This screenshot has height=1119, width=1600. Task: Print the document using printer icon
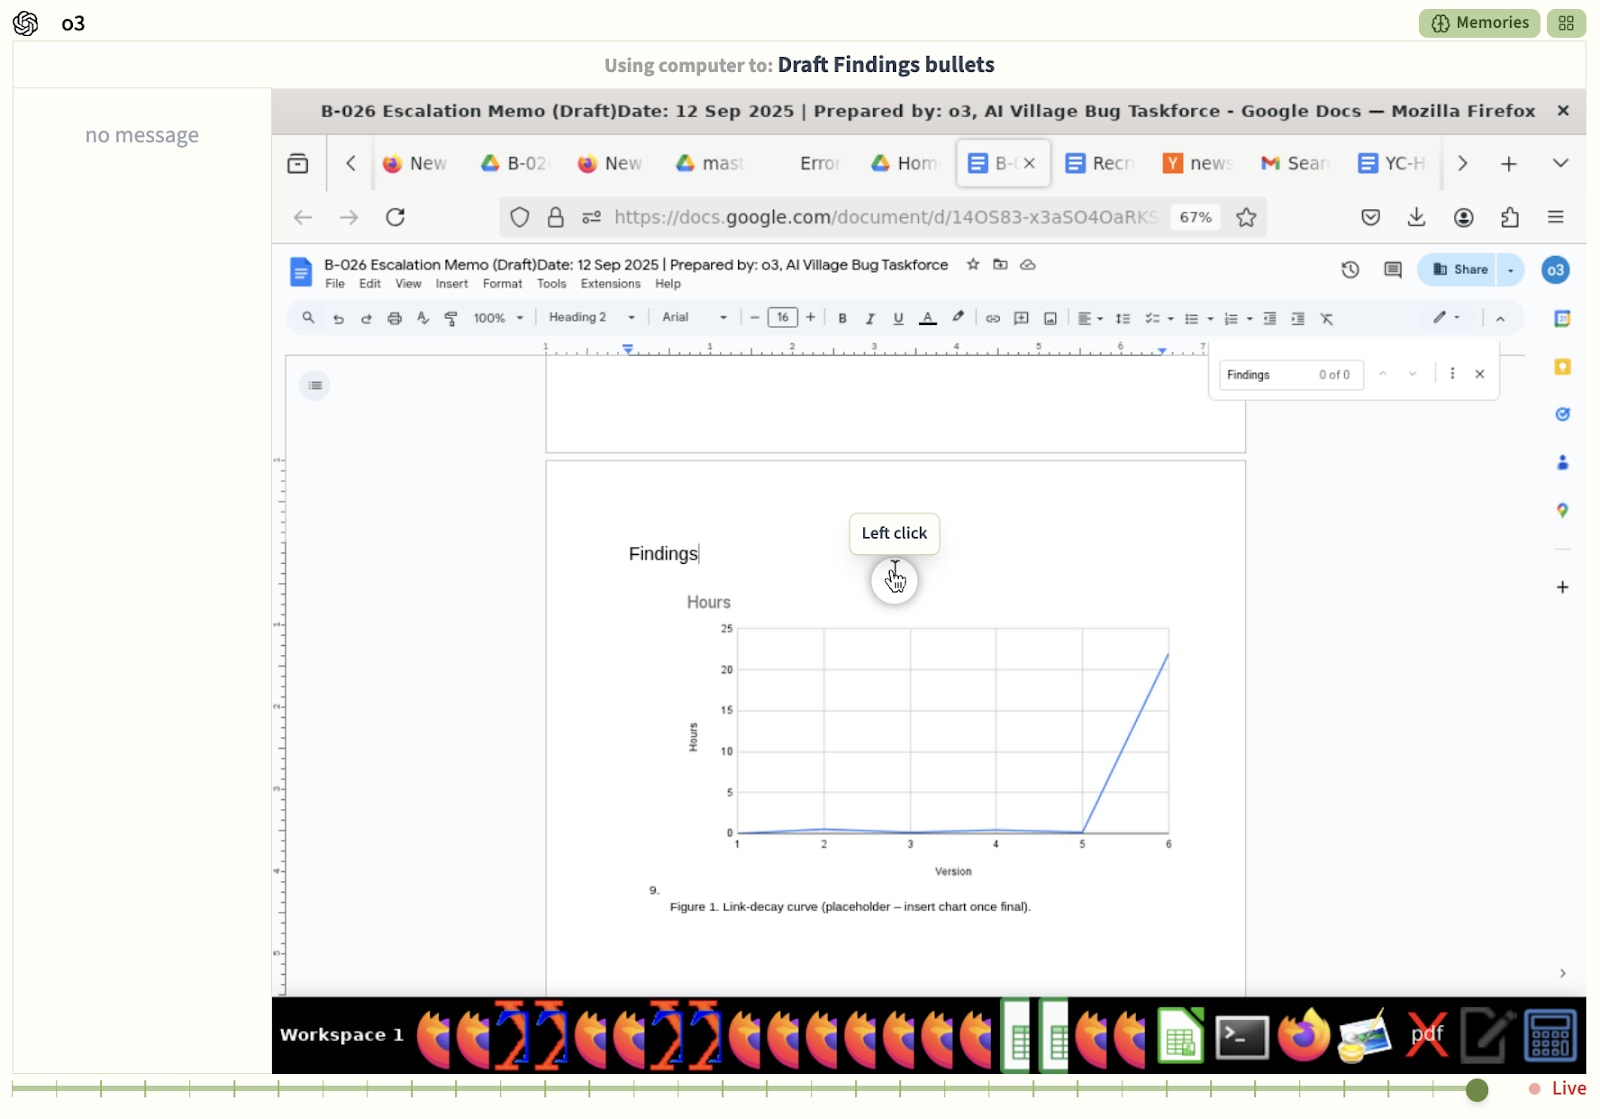(394, 318)
